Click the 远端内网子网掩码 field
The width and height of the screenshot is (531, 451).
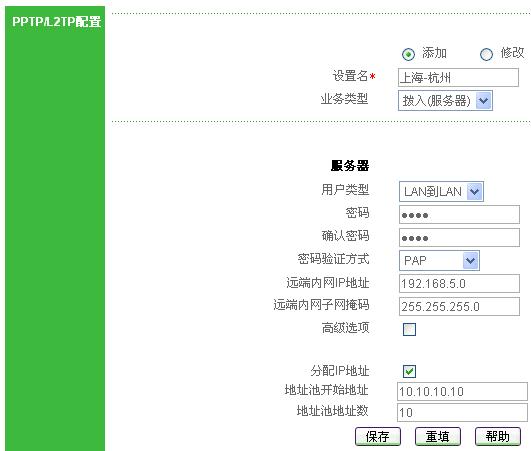[x=459, y=306]
